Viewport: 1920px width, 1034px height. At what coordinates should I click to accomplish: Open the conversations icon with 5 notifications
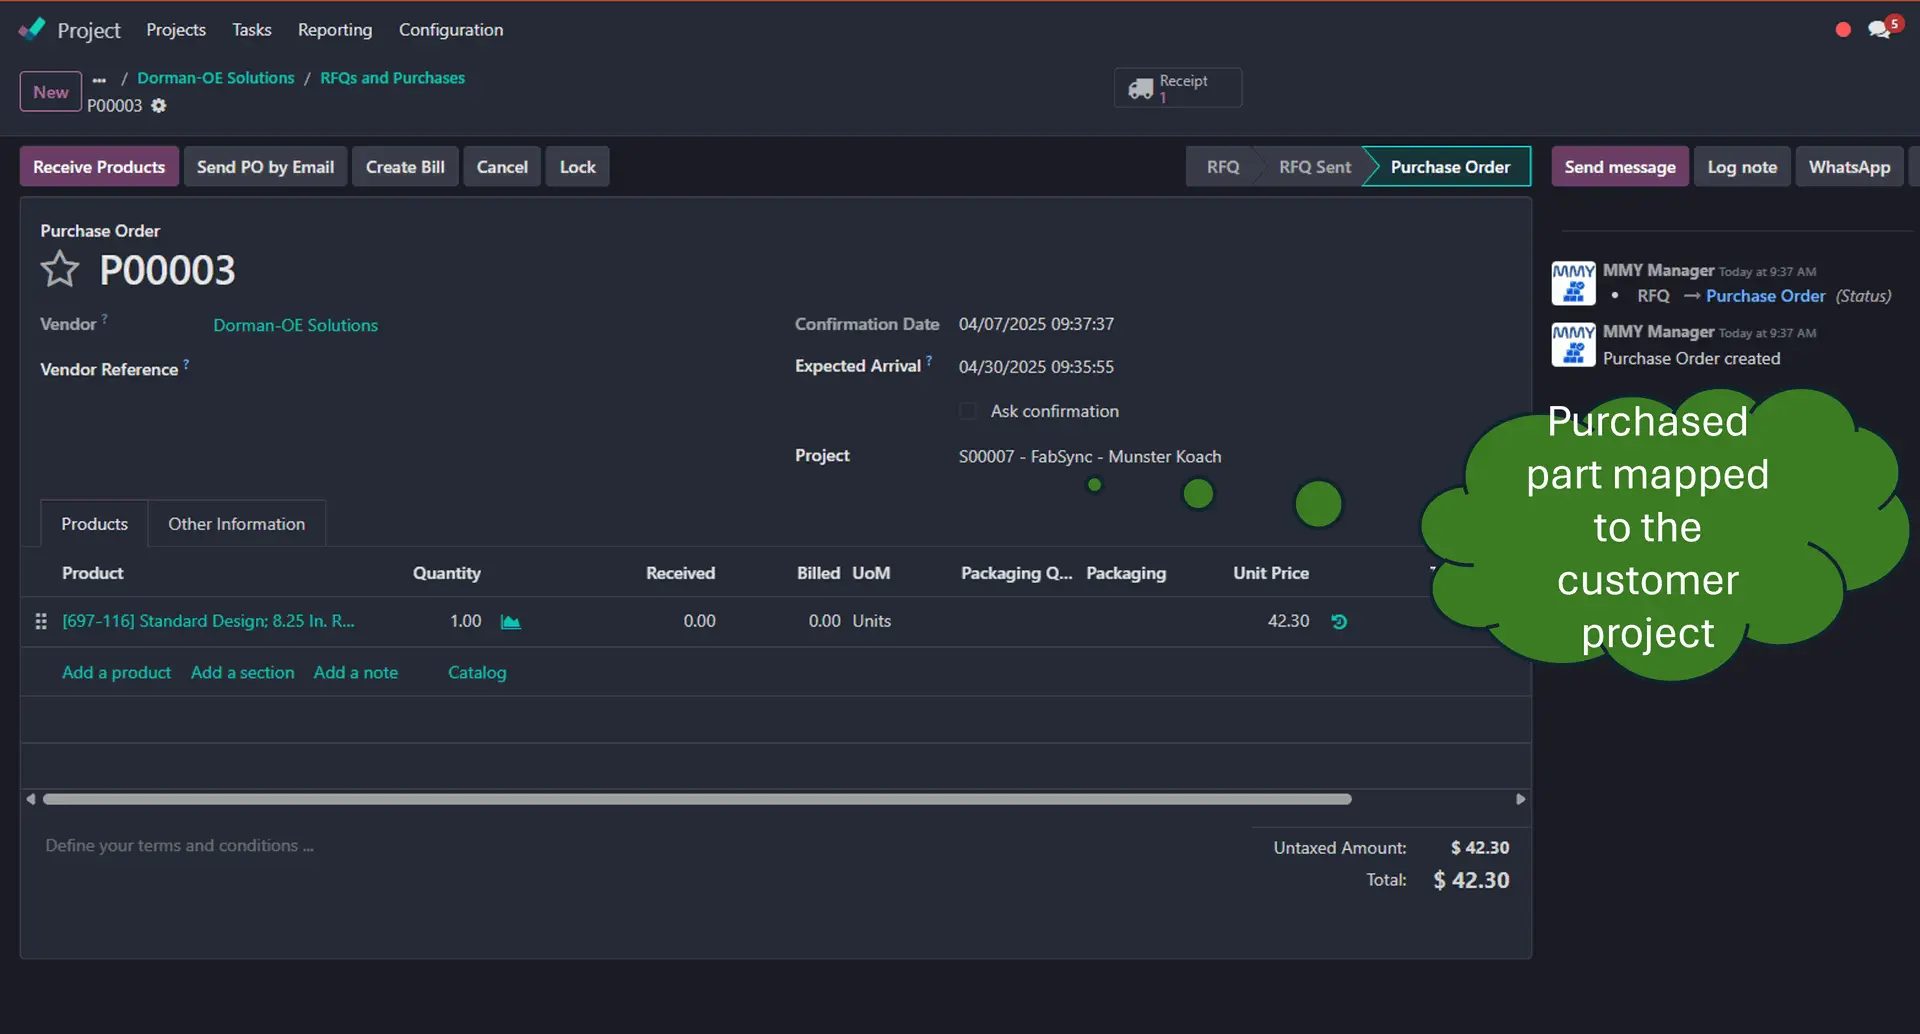click(1880, 29)
